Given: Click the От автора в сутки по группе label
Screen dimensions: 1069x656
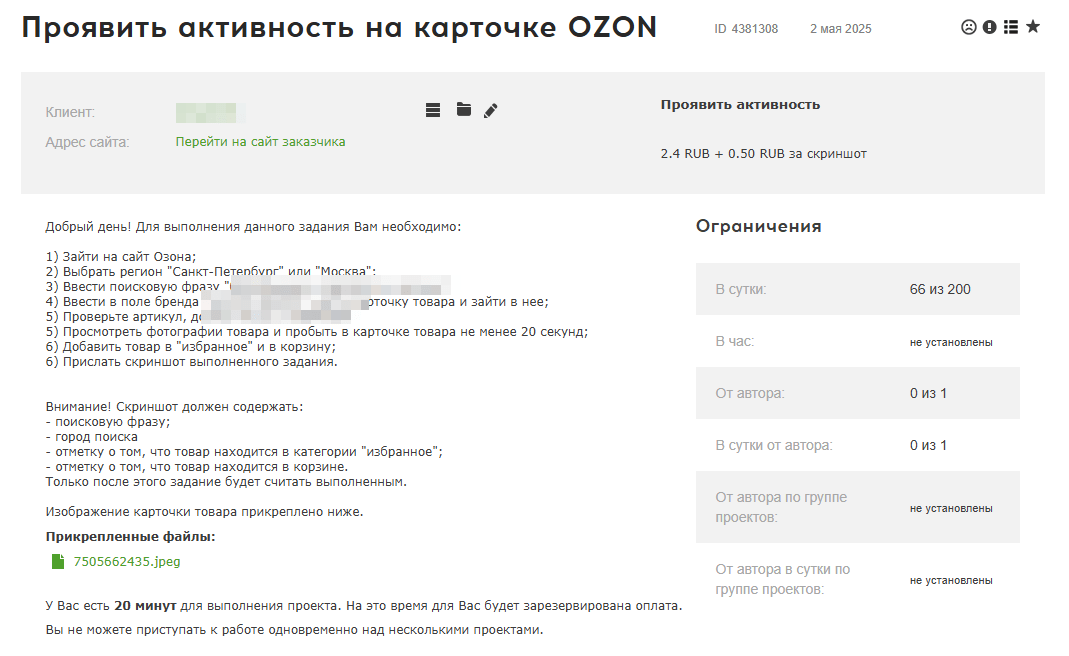Looking at the screenshot, I should point(783,579).
